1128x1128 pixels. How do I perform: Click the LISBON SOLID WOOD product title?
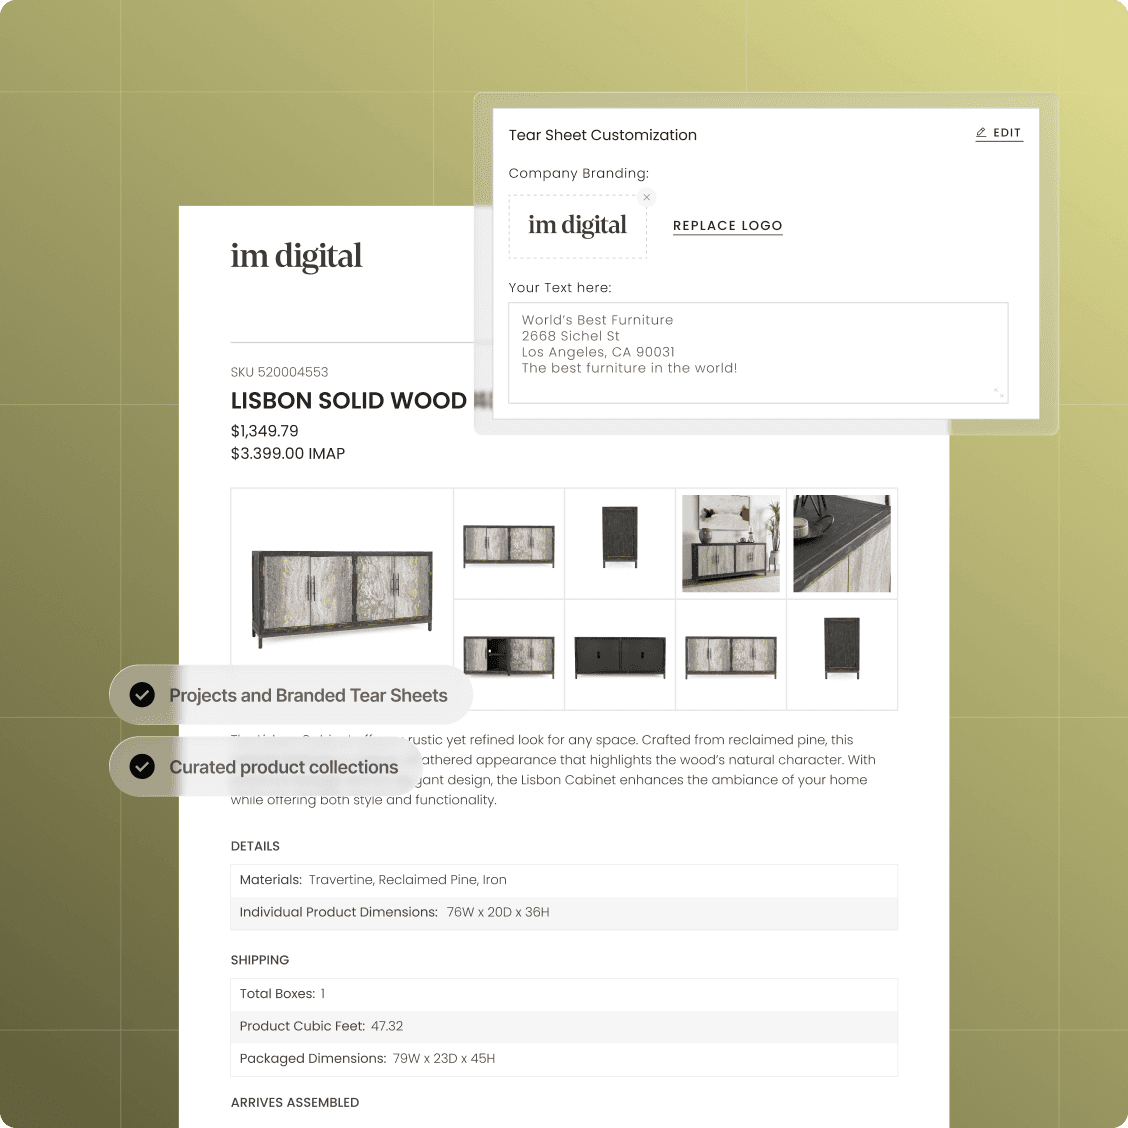(x=348, y=401)
